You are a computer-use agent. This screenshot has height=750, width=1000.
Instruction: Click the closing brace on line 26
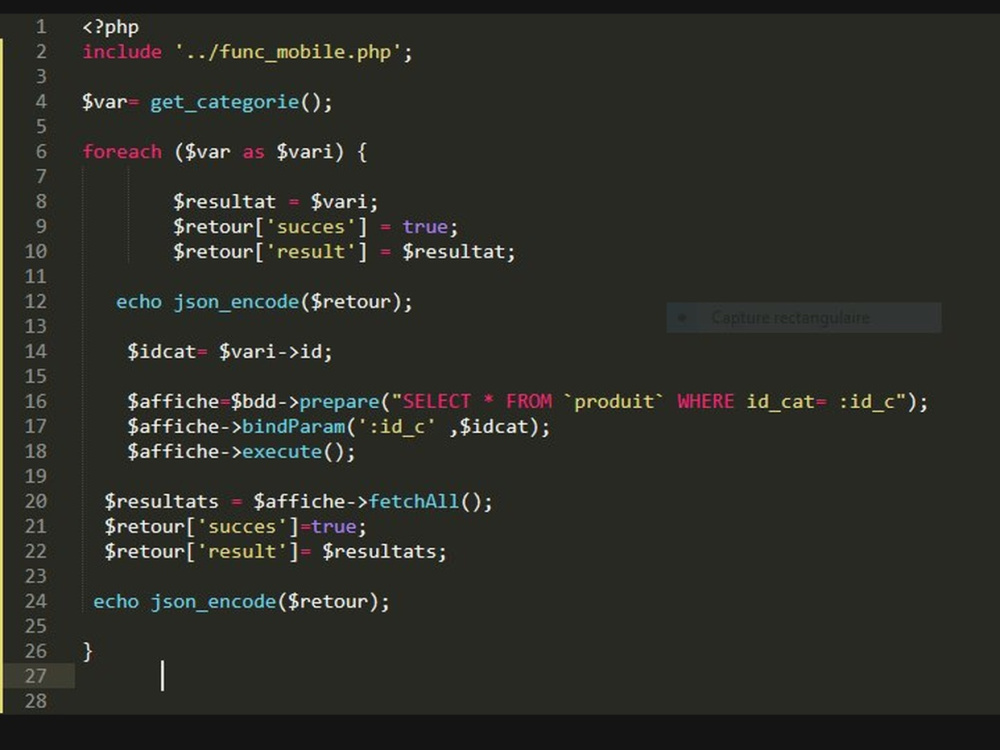[x=87, y=651]
